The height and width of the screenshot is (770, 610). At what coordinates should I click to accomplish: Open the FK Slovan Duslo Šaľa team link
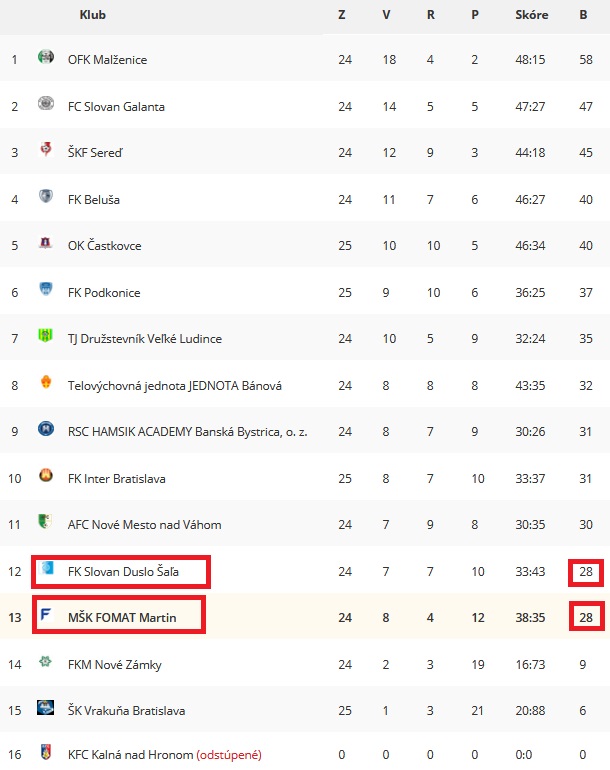123,572
